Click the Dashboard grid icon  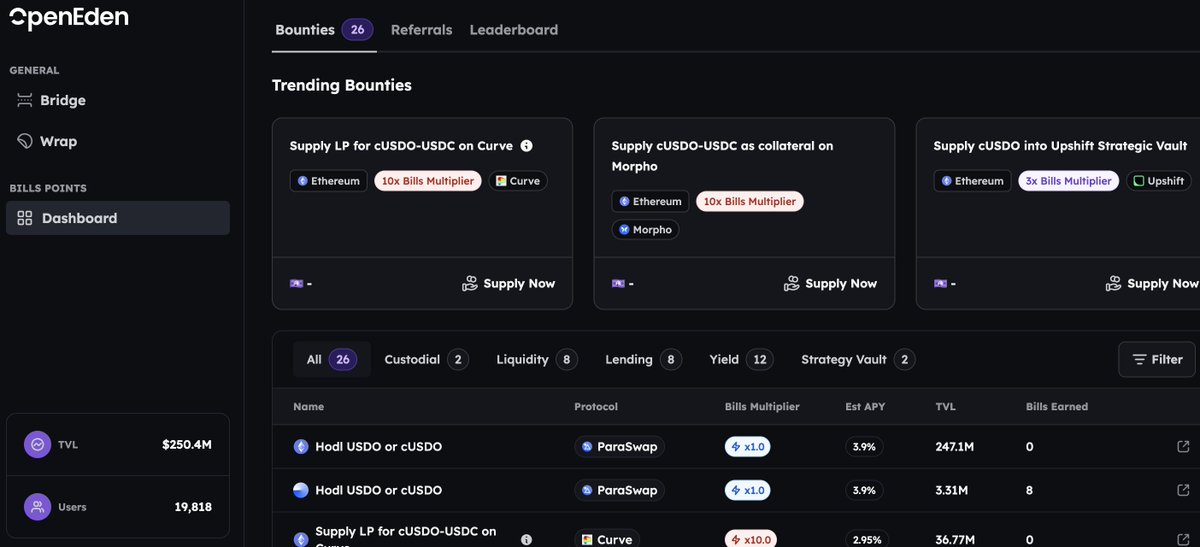pos(25,218)
